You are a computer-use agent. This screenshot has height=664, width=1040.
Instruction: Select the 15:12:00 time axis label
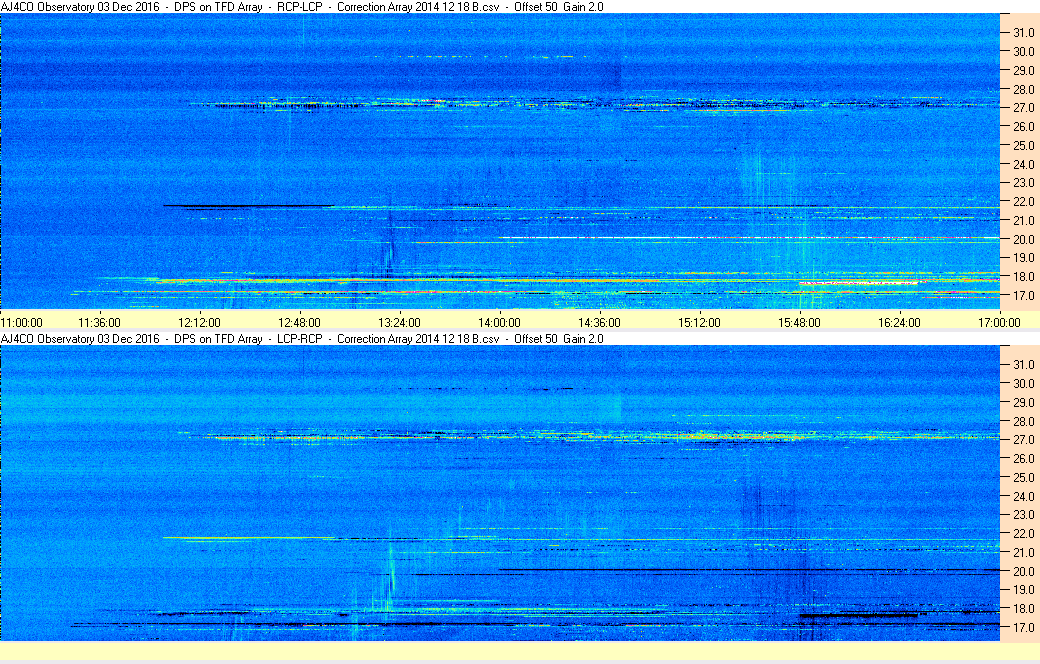699,322
